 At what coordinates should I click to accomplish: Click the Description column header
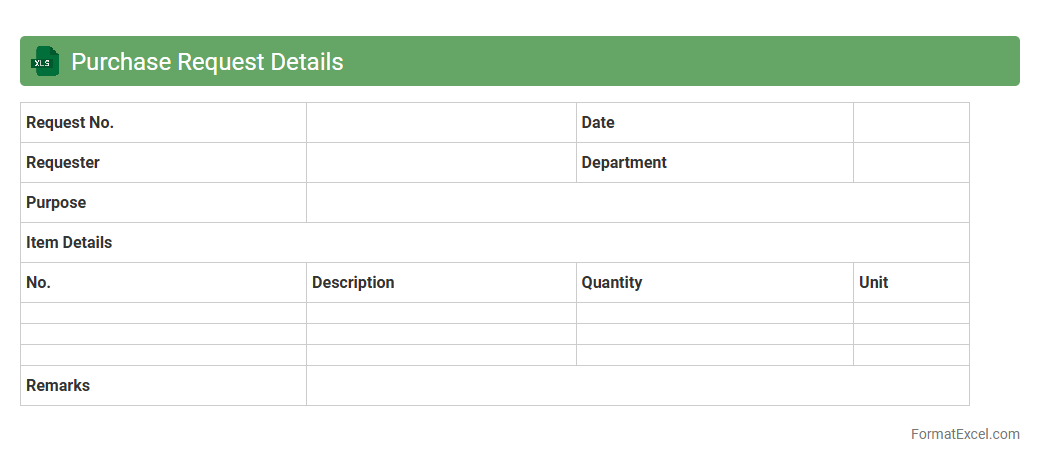point(353,283)
